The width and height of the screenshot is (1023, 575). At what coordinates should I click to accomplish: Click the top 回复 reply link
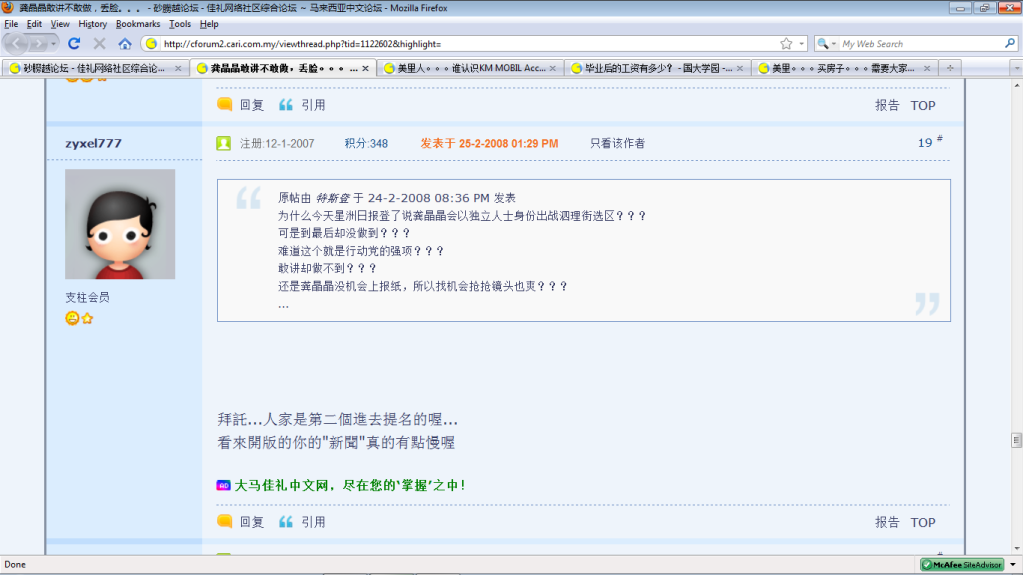(252, 105)
